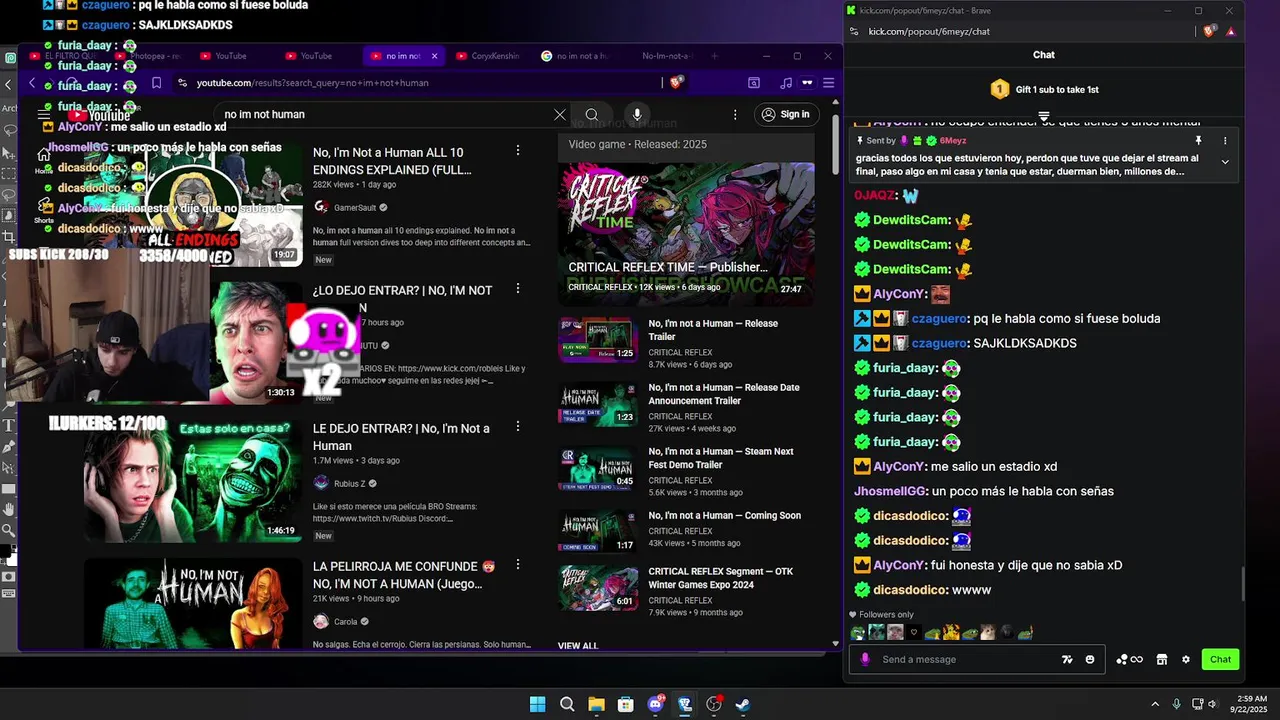Open the GamerSault channel link
This screenshot has width=1280, height=720.
355,208
